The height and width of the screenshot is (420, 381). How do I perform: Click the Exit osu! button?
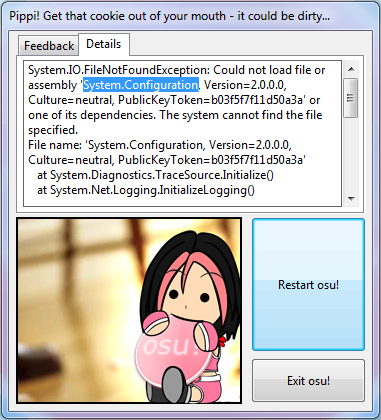[x=308, y=380]
